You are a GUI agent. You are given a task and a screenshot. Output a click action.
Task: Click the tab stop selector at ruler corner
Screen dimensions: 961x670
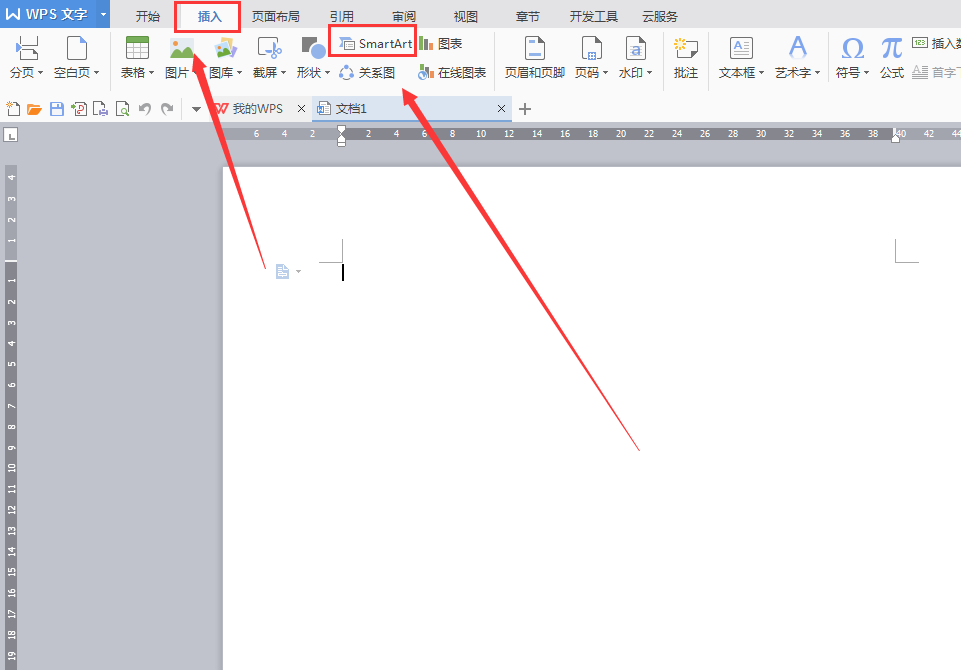click(10, 134)
